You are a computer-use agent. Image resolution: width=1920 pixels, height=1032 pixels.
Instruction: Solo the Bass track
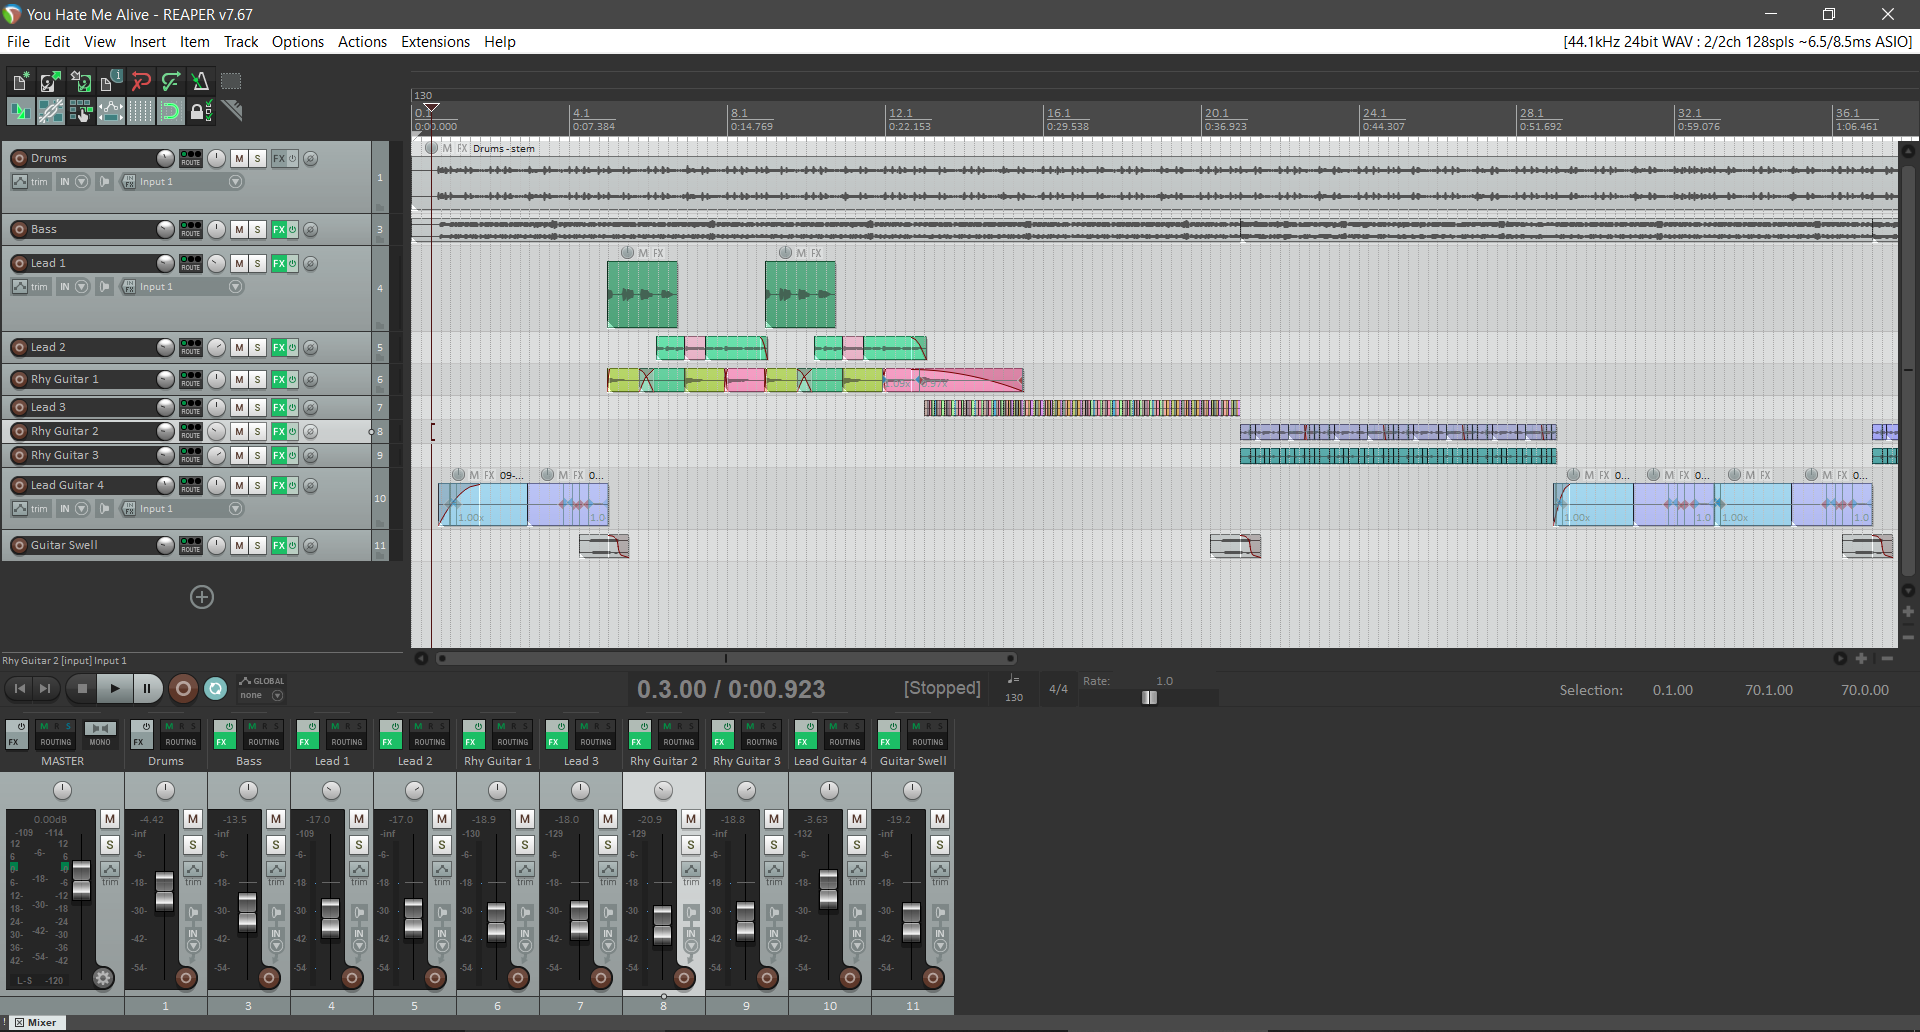tap(257, 229)
